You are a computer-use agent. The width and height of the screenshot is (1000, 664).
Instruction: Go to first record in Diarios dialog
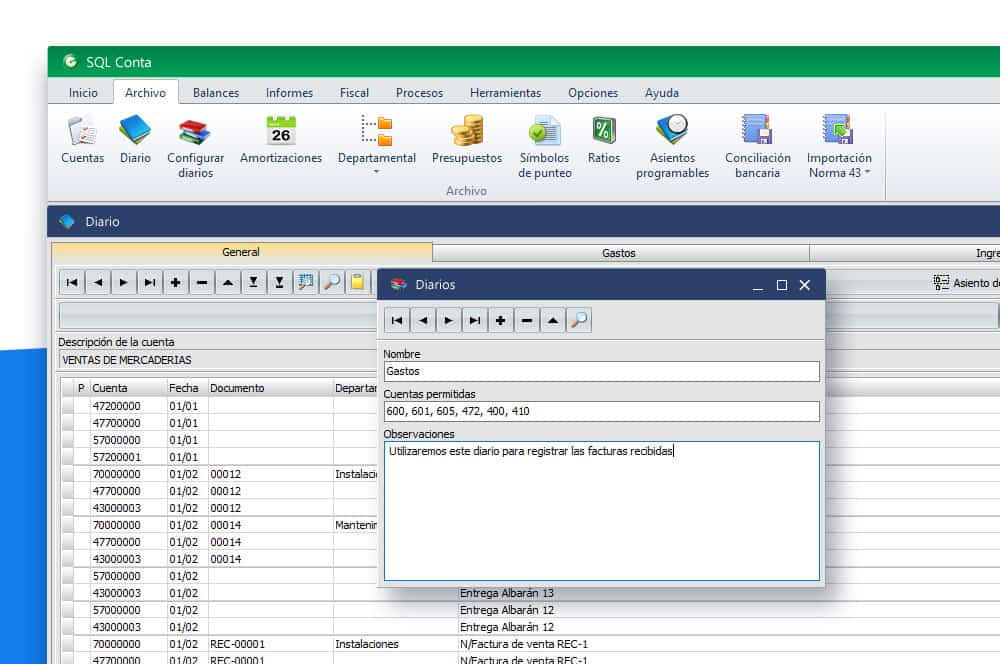pos(397,320)
